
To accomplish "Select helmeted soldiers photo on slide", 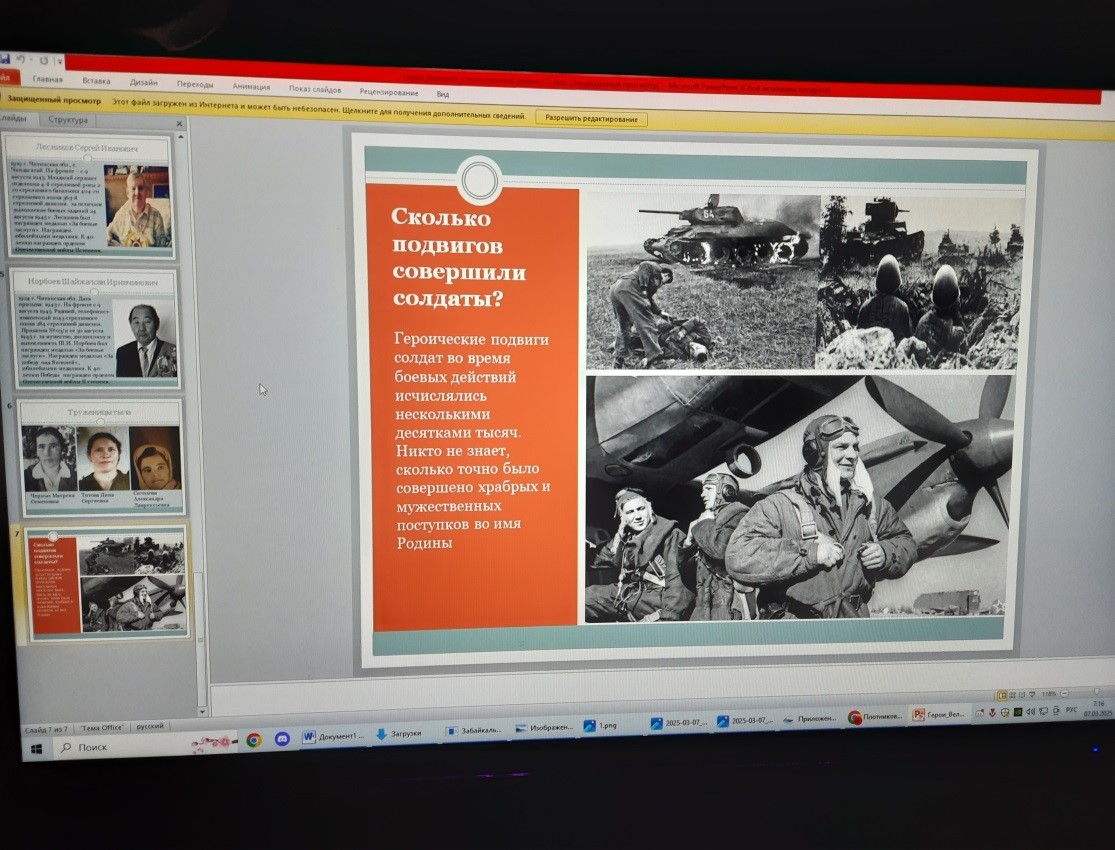I will click(922, 282).
